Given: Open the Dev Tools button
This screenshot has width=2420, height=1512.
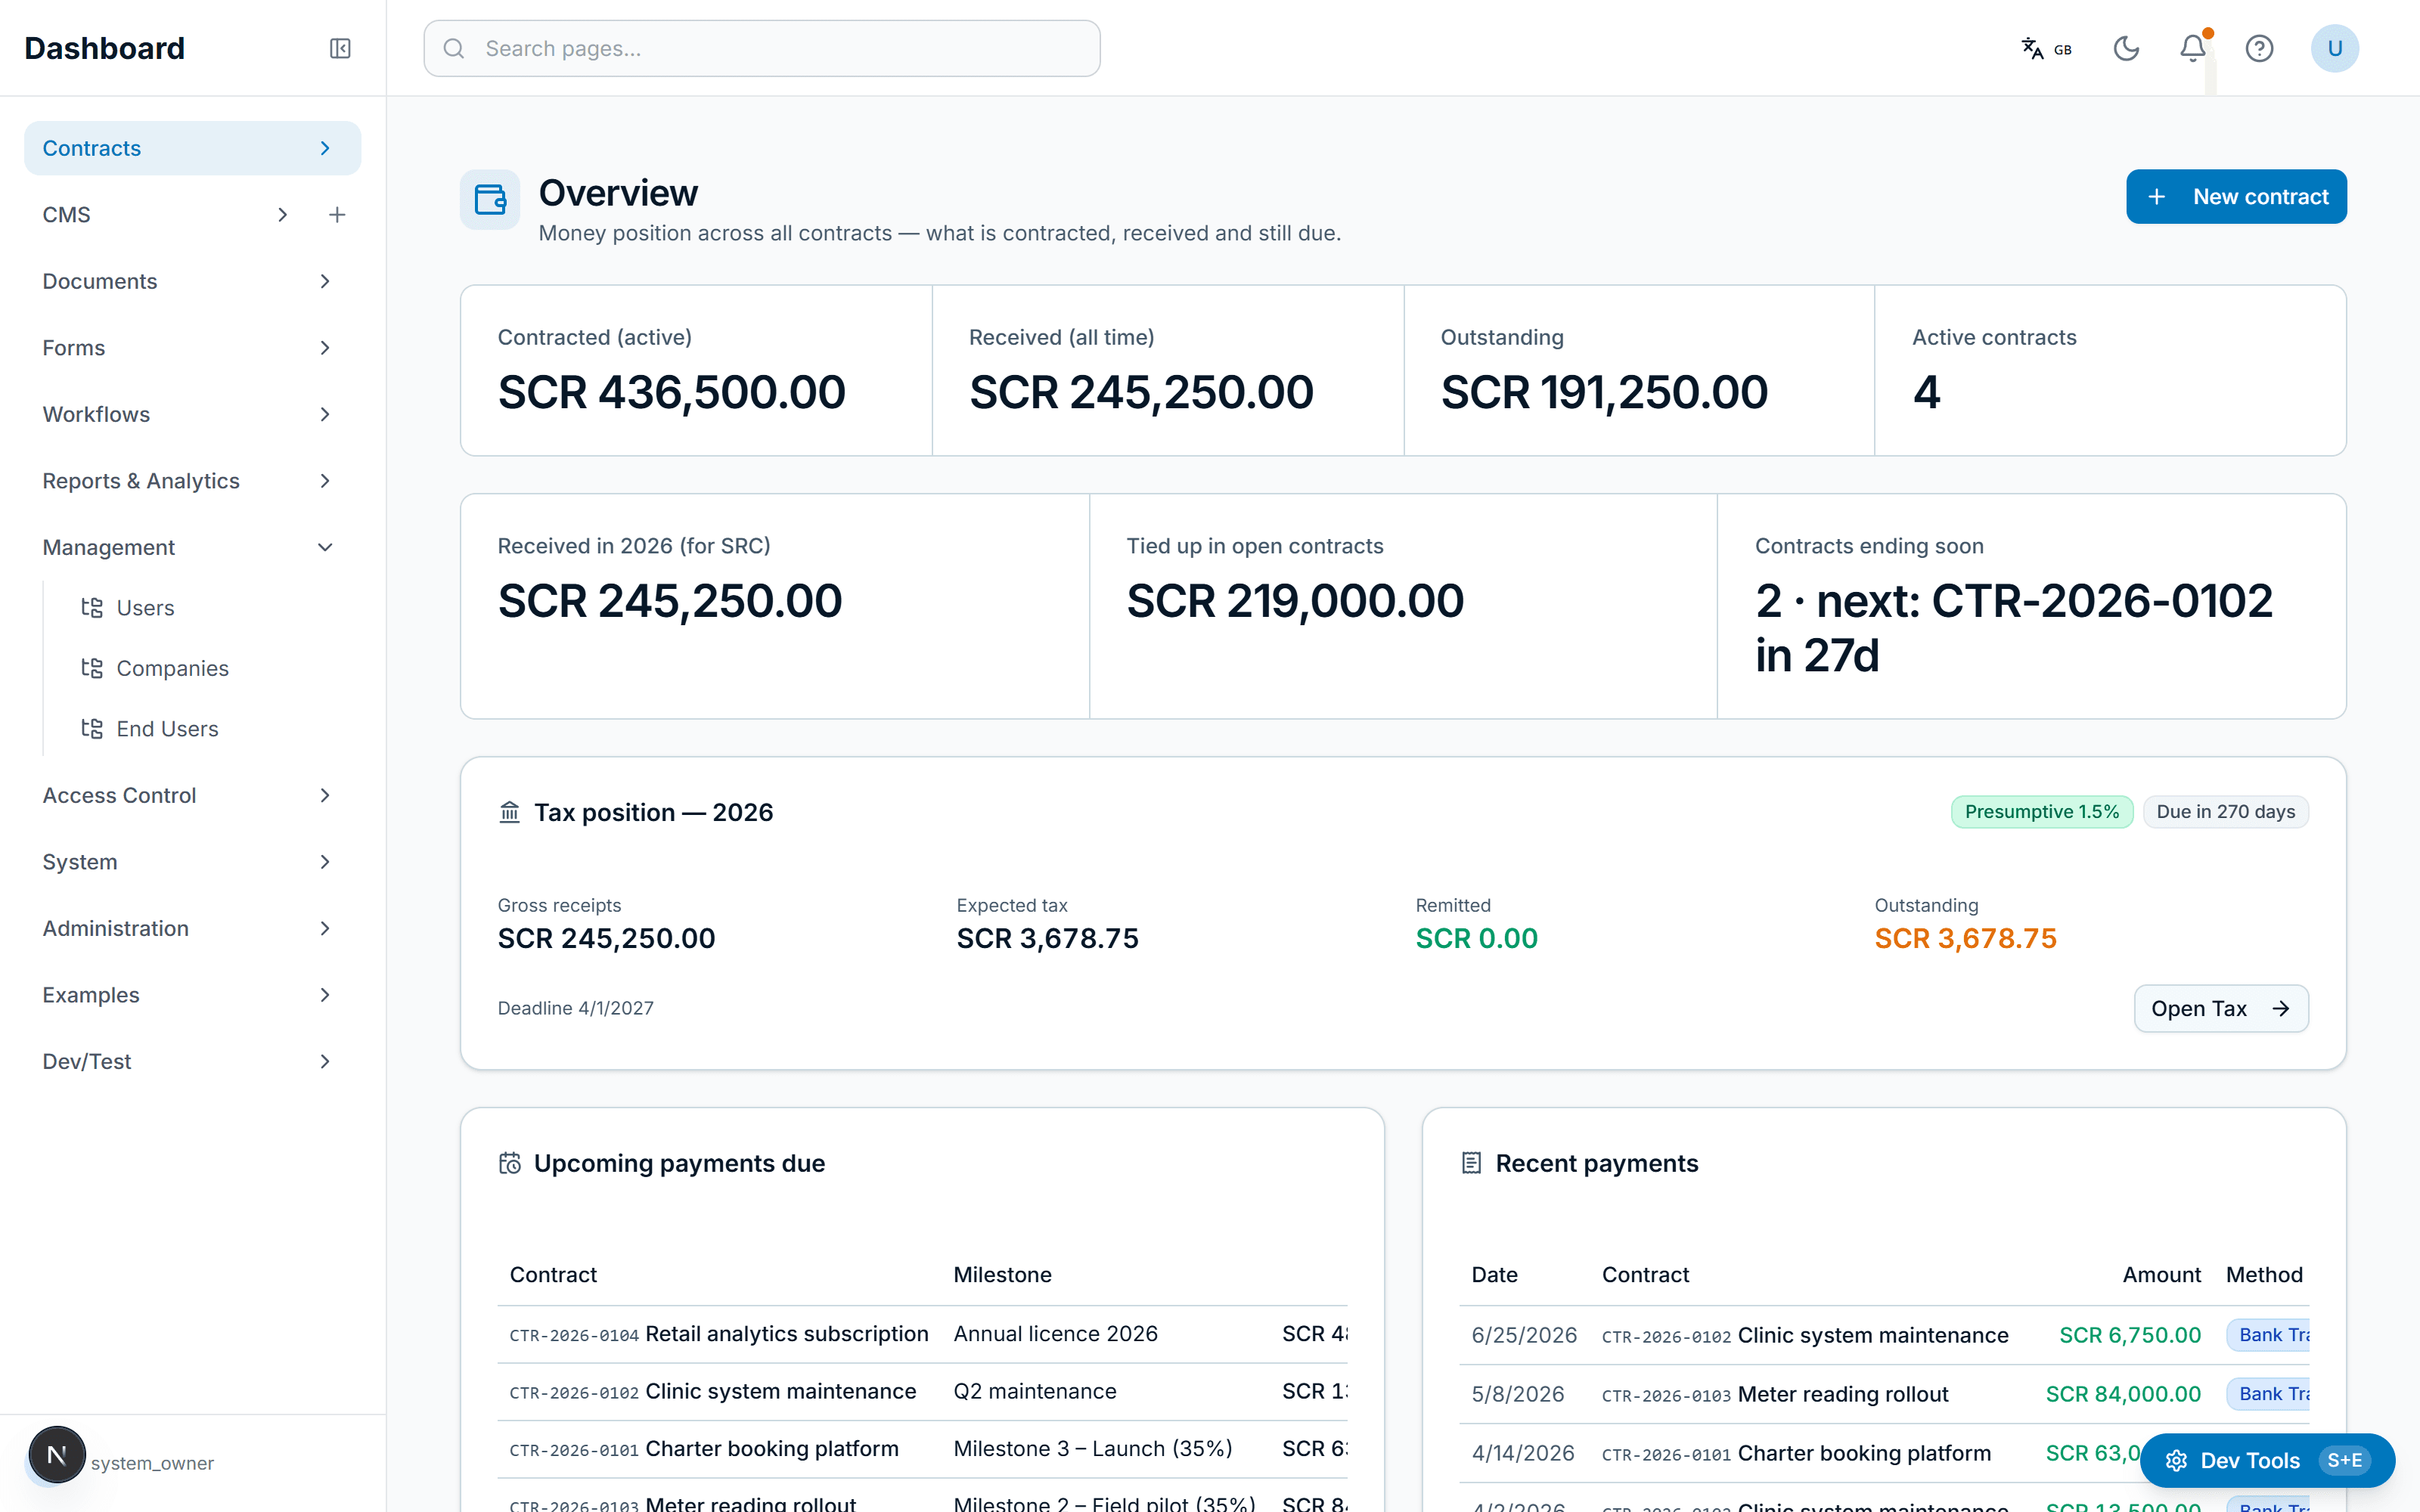Looking at the screenshot, I should 2267,1461.
